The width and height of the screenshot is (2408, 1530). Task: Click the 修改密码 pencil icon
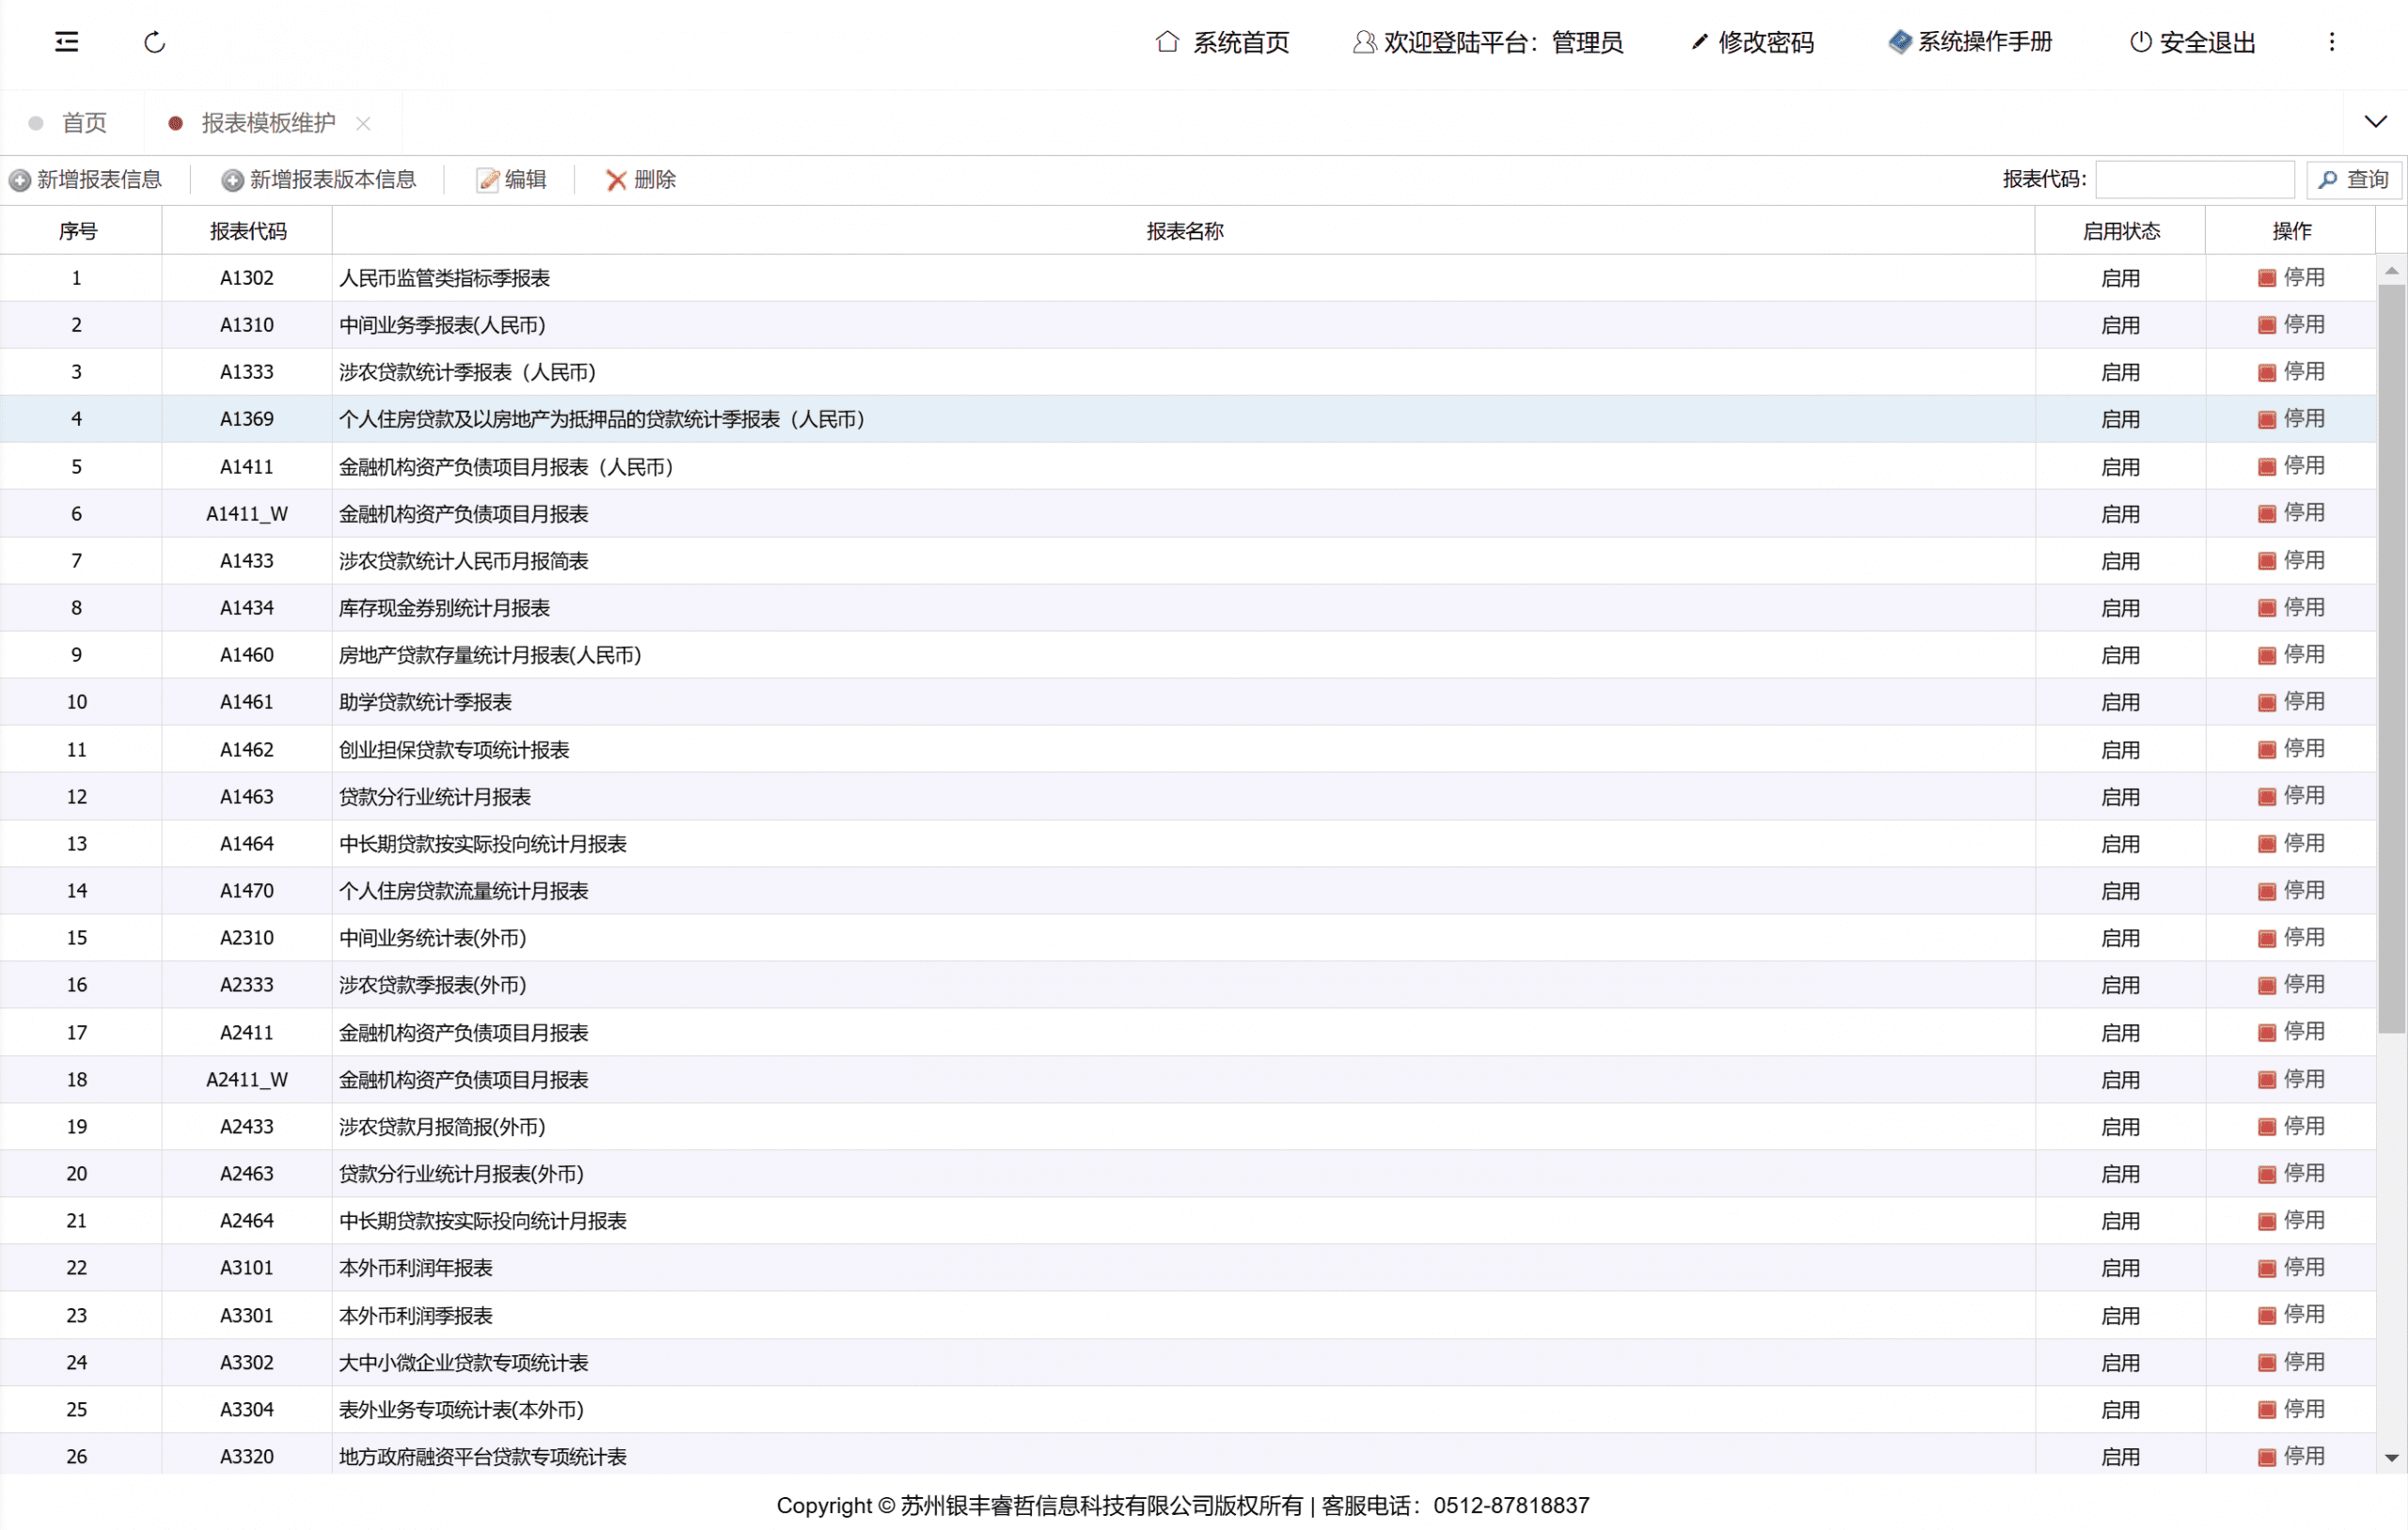point(1699,42)
